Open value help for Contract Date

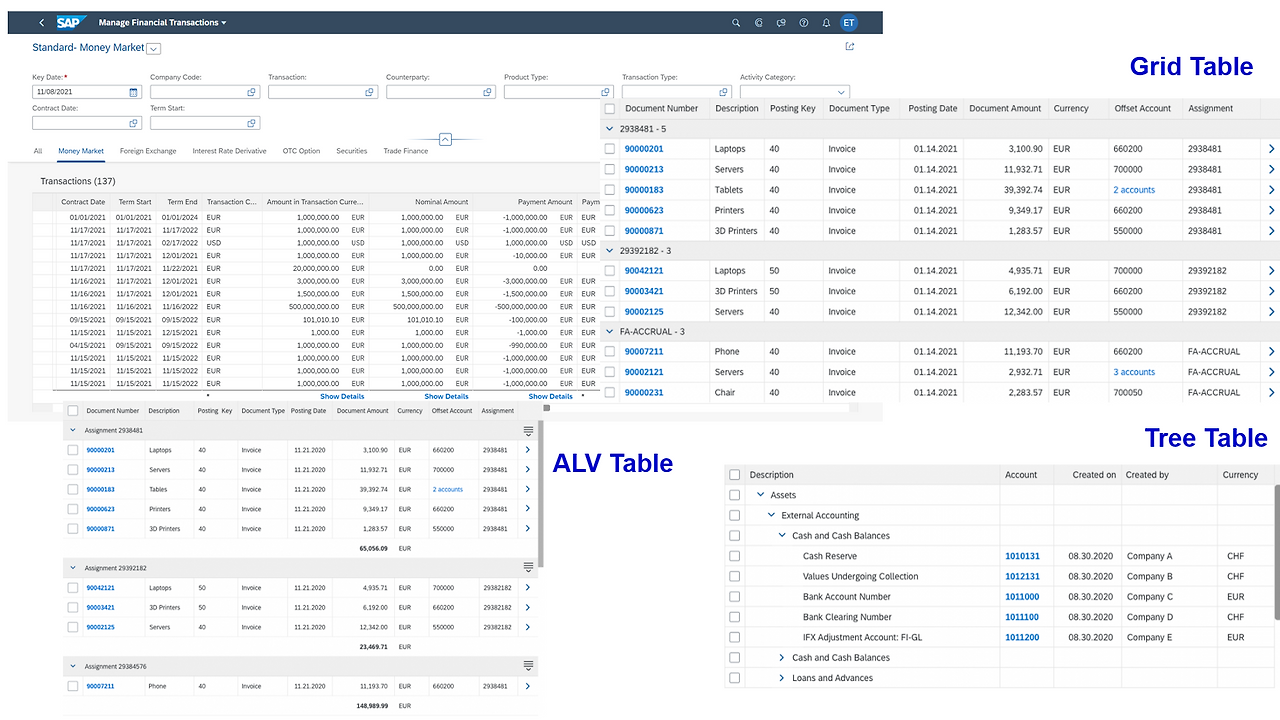pos(134,123)
